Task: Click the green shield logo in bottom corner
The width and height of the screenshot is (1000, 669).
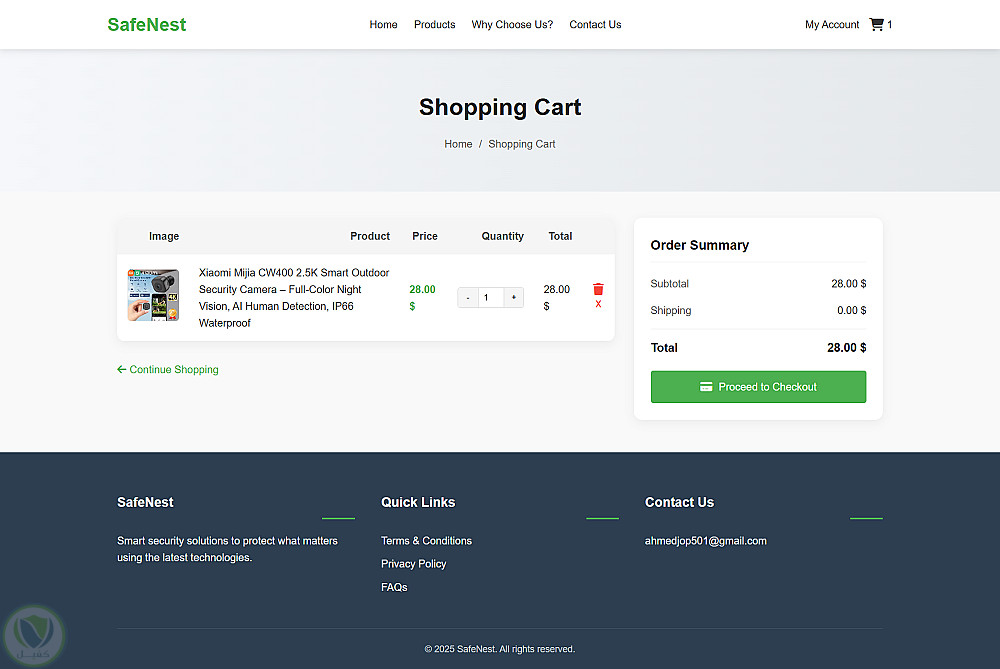Action: [33, 635]
